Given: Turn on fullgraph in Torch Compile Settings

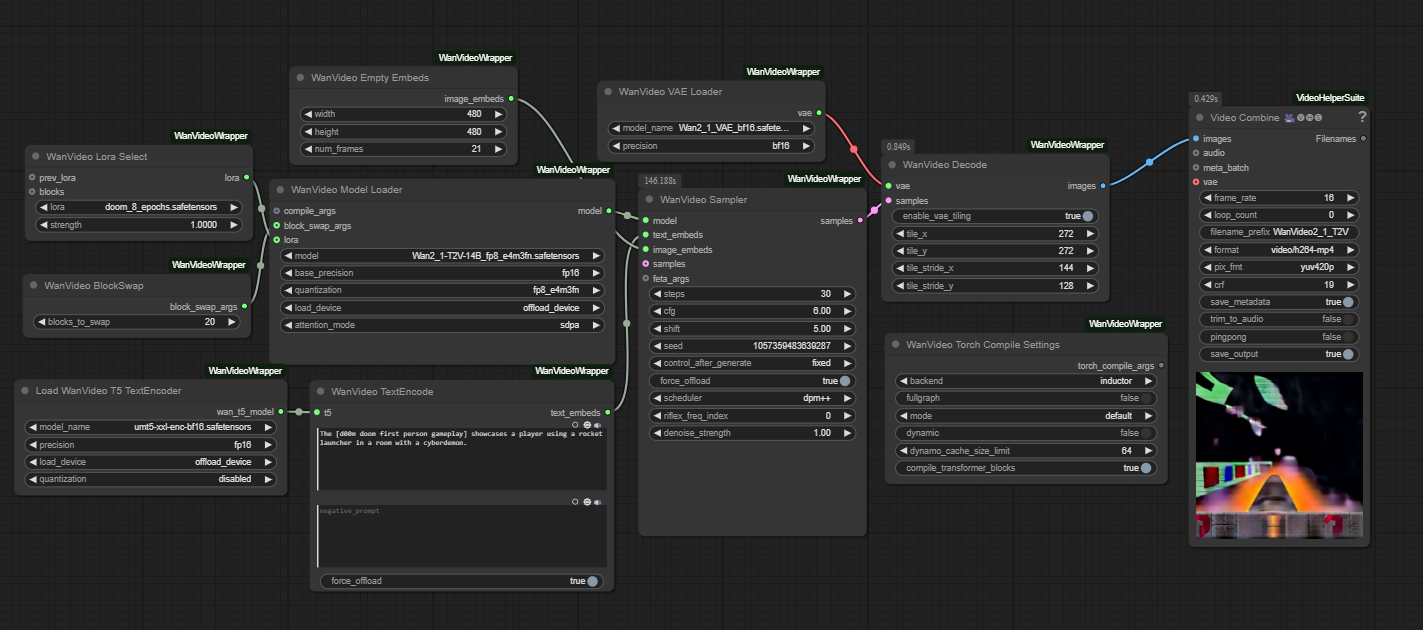Looking at the screenshot, I should [1146, 398].
